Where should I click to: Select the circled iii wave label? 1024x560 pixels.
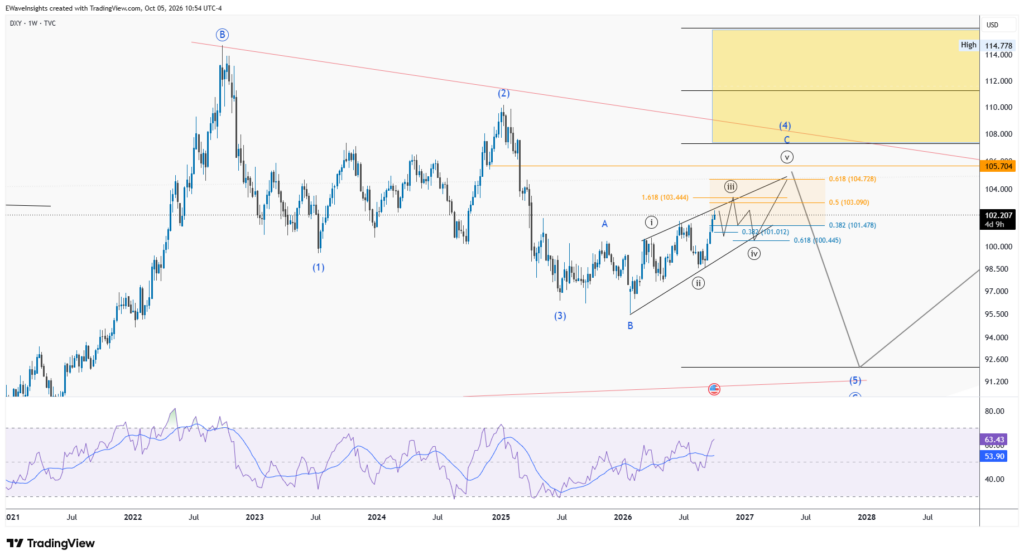730,187
